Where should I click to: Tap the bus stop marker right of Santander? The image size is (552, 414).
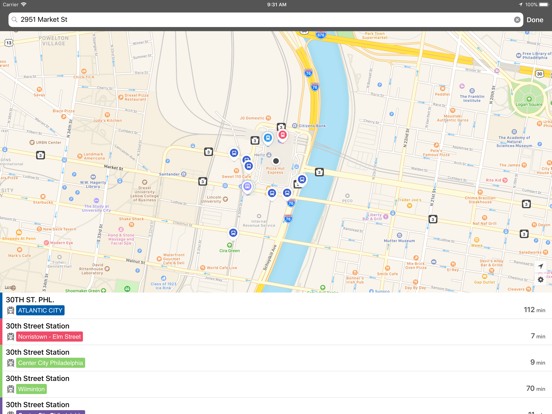pos(202,182)
